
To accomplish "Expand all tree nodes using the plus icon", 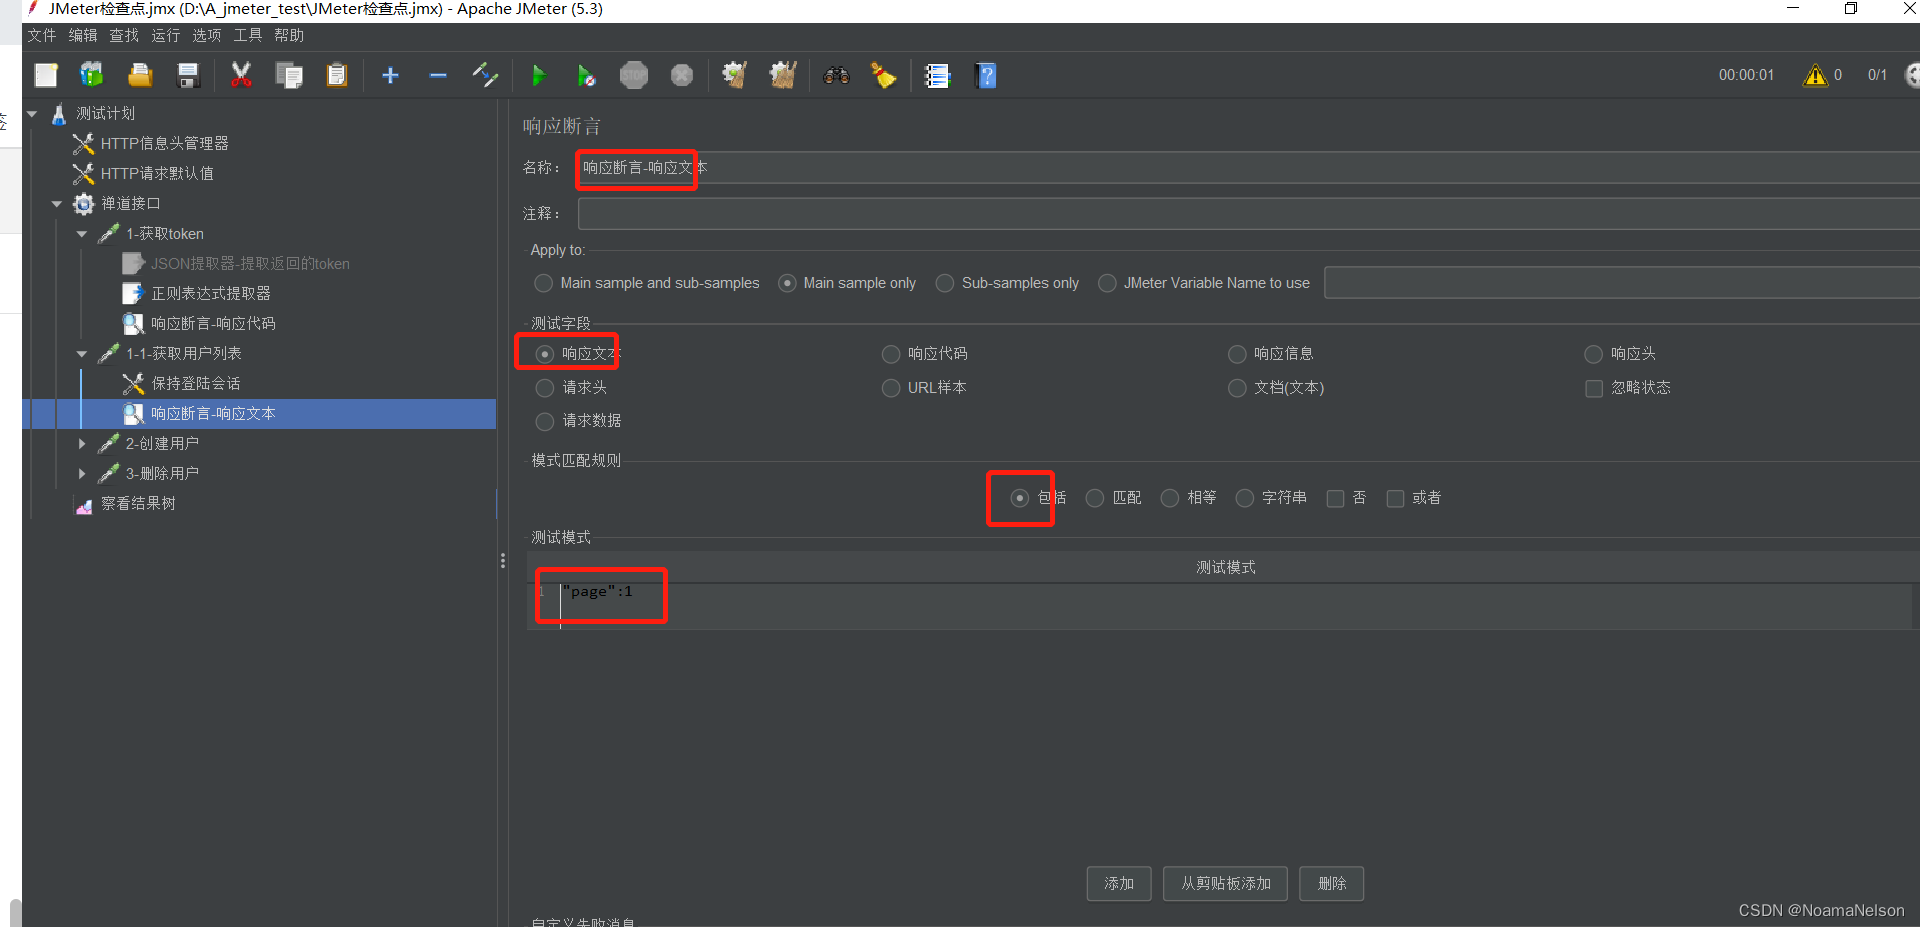I will point(390,75).
